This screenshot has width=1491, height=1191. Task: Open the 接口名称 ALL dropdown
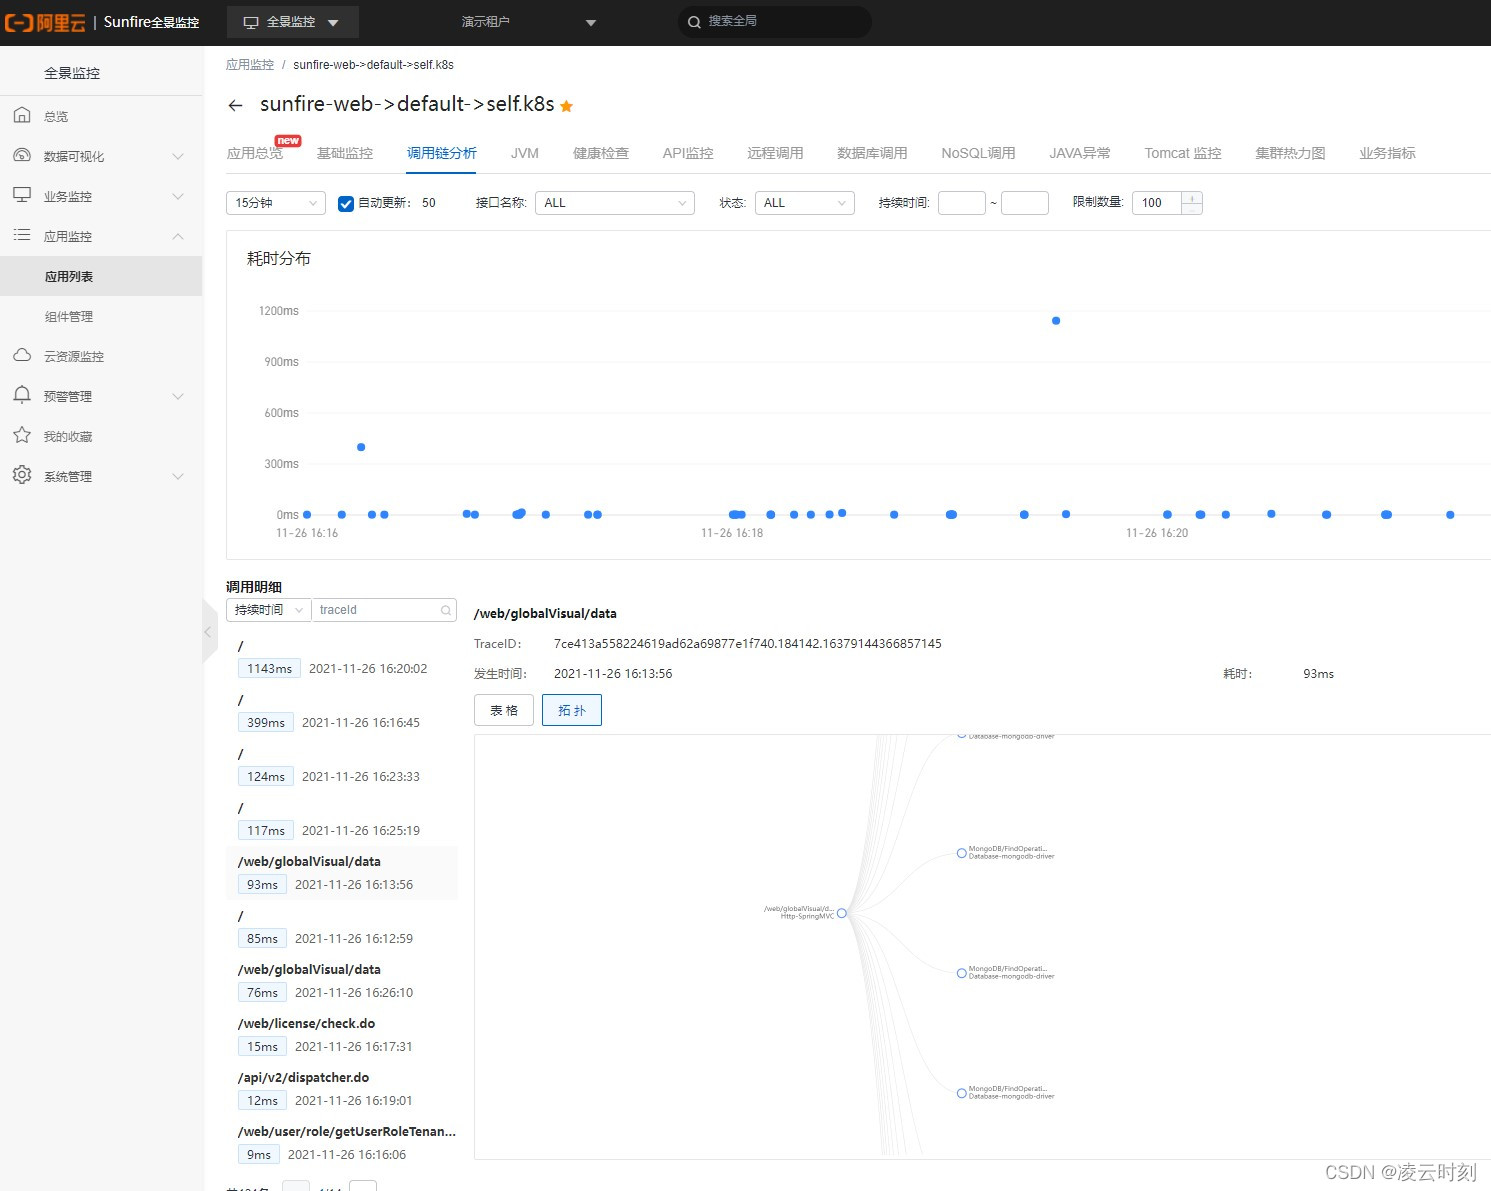[615, 203]
